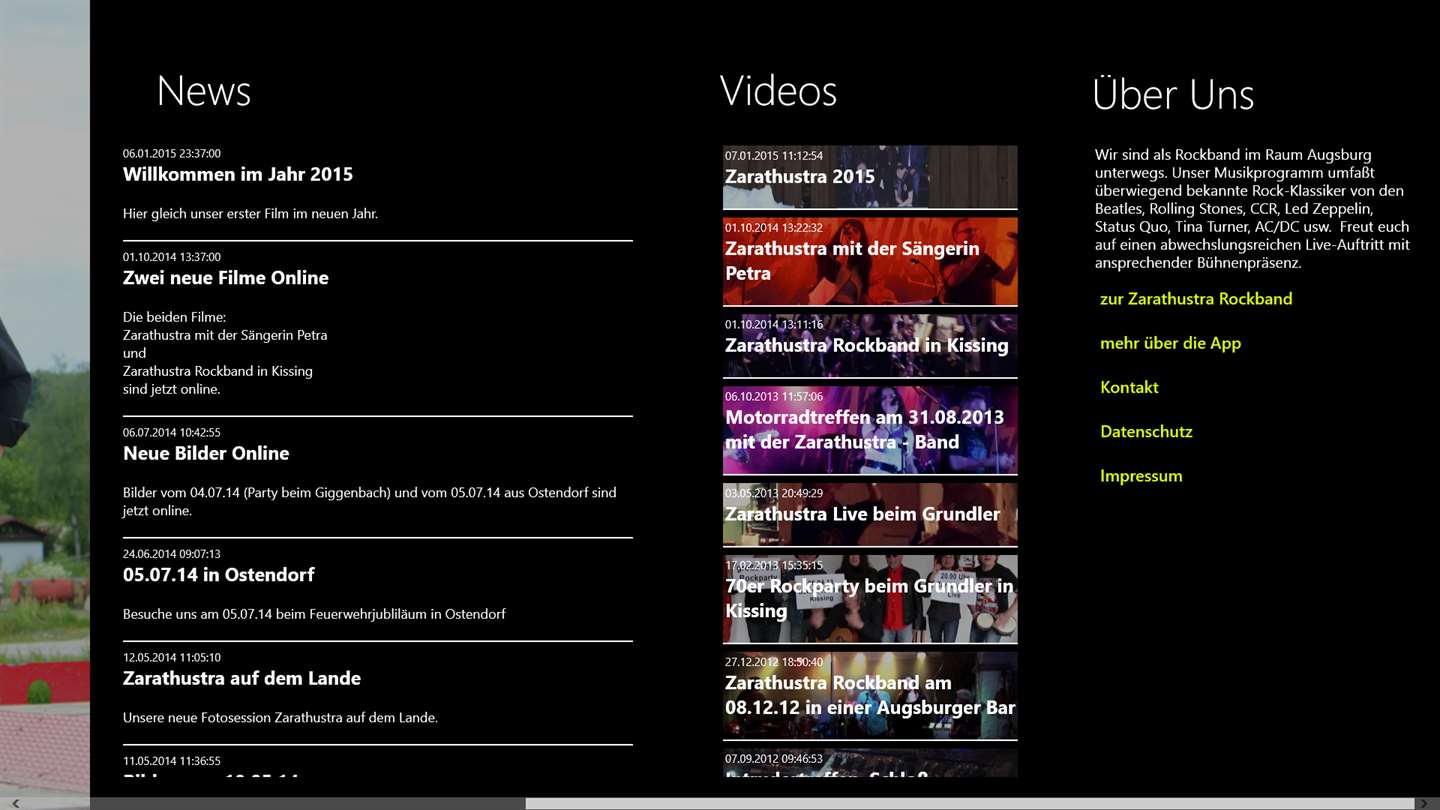Open the 'Zarathustra Rockband am 08.12.12' video

[x=870, y=696]
